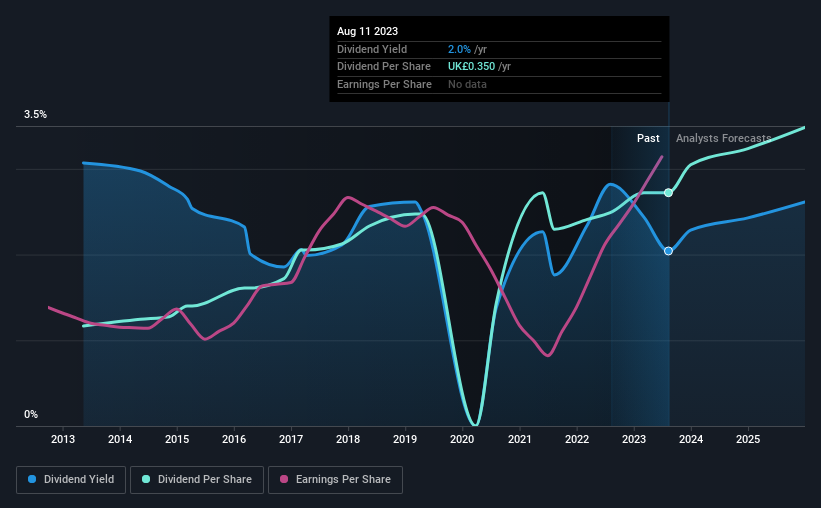Select the Dividend Yield data point marker
The image size is (821, 508).
pos(668,251)
